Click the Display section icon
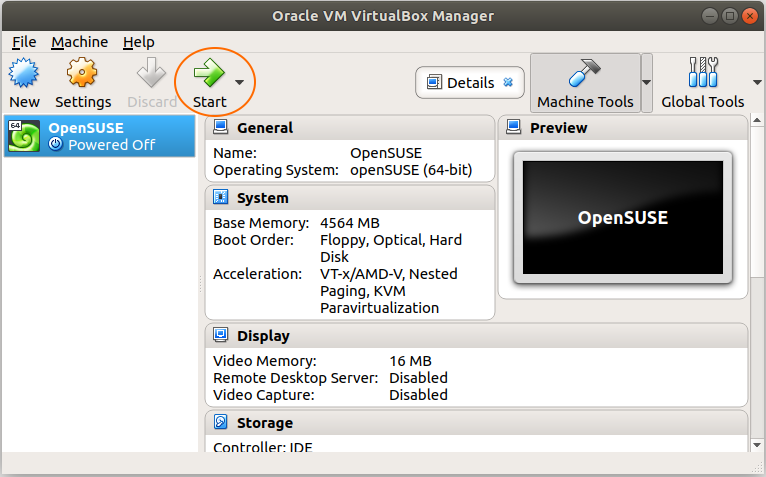The image size is (766, 477). (x=220, y=335)
